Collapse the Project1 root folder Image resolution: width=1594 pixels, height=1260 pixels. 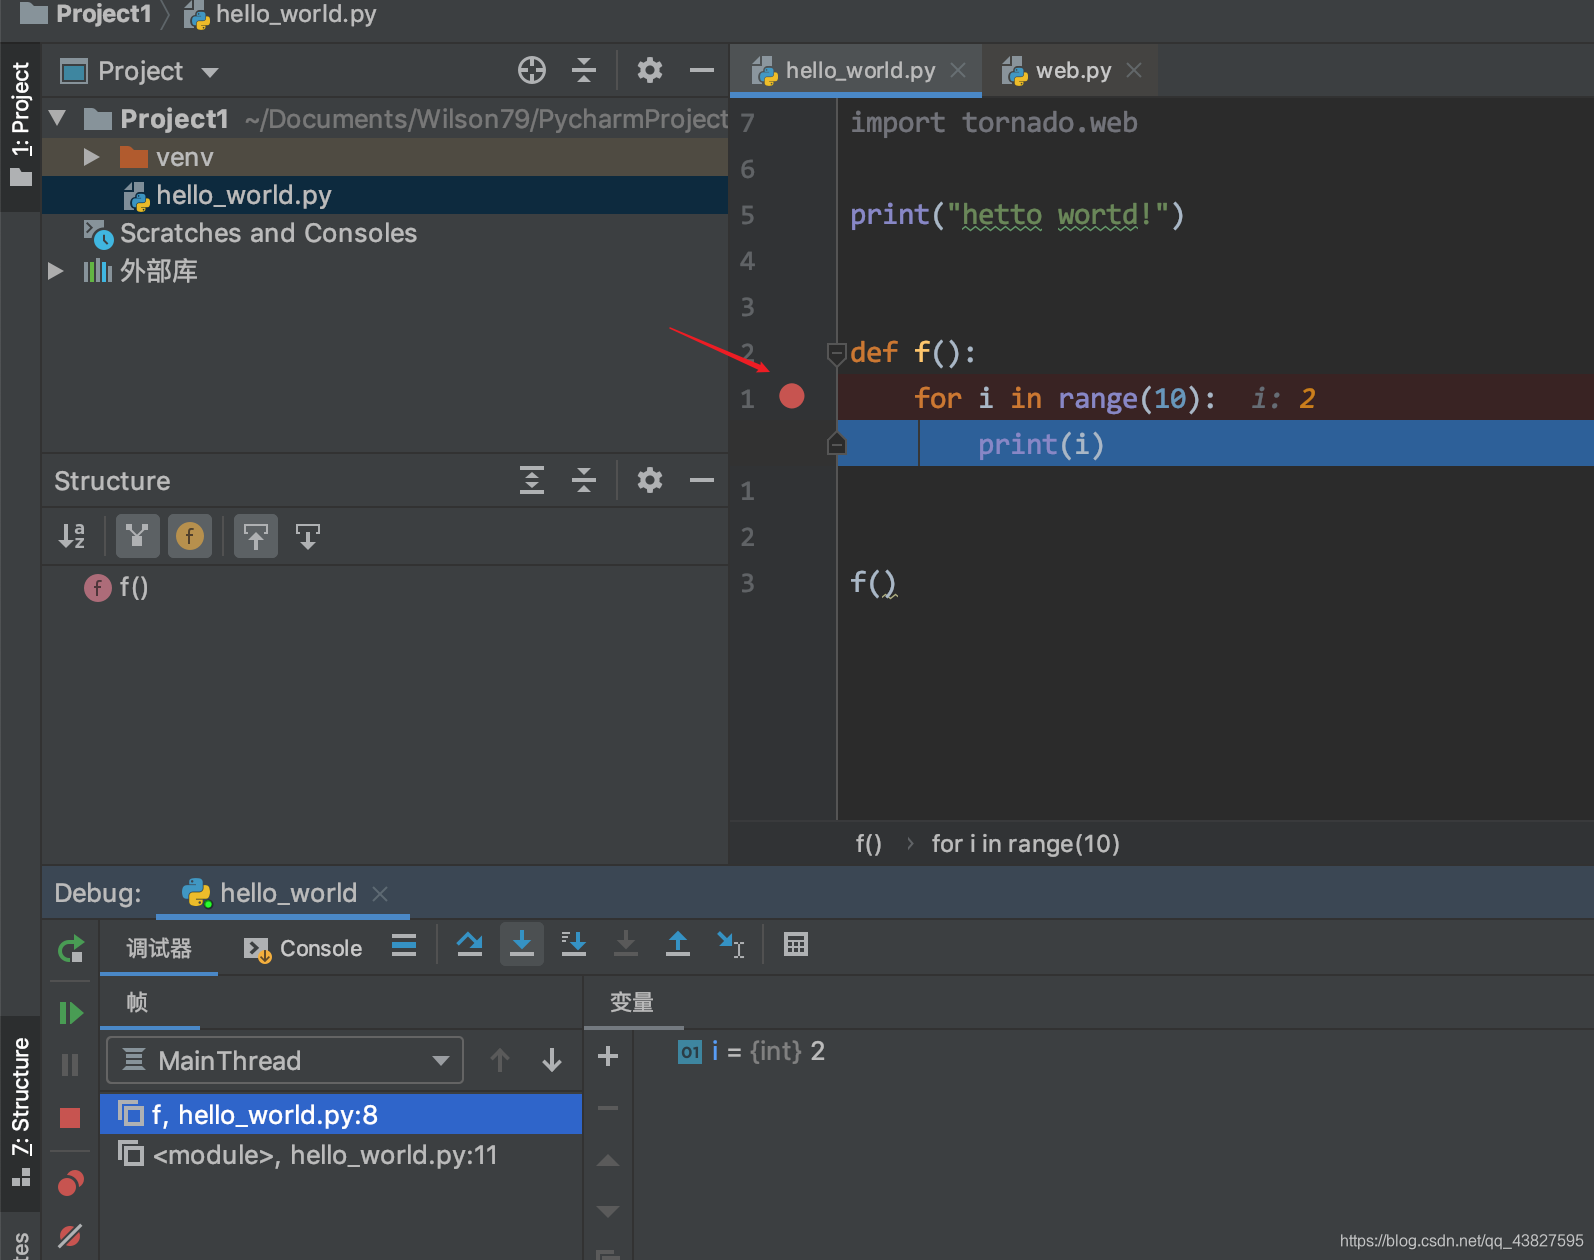pyautogui.click(x=58, y=119)
